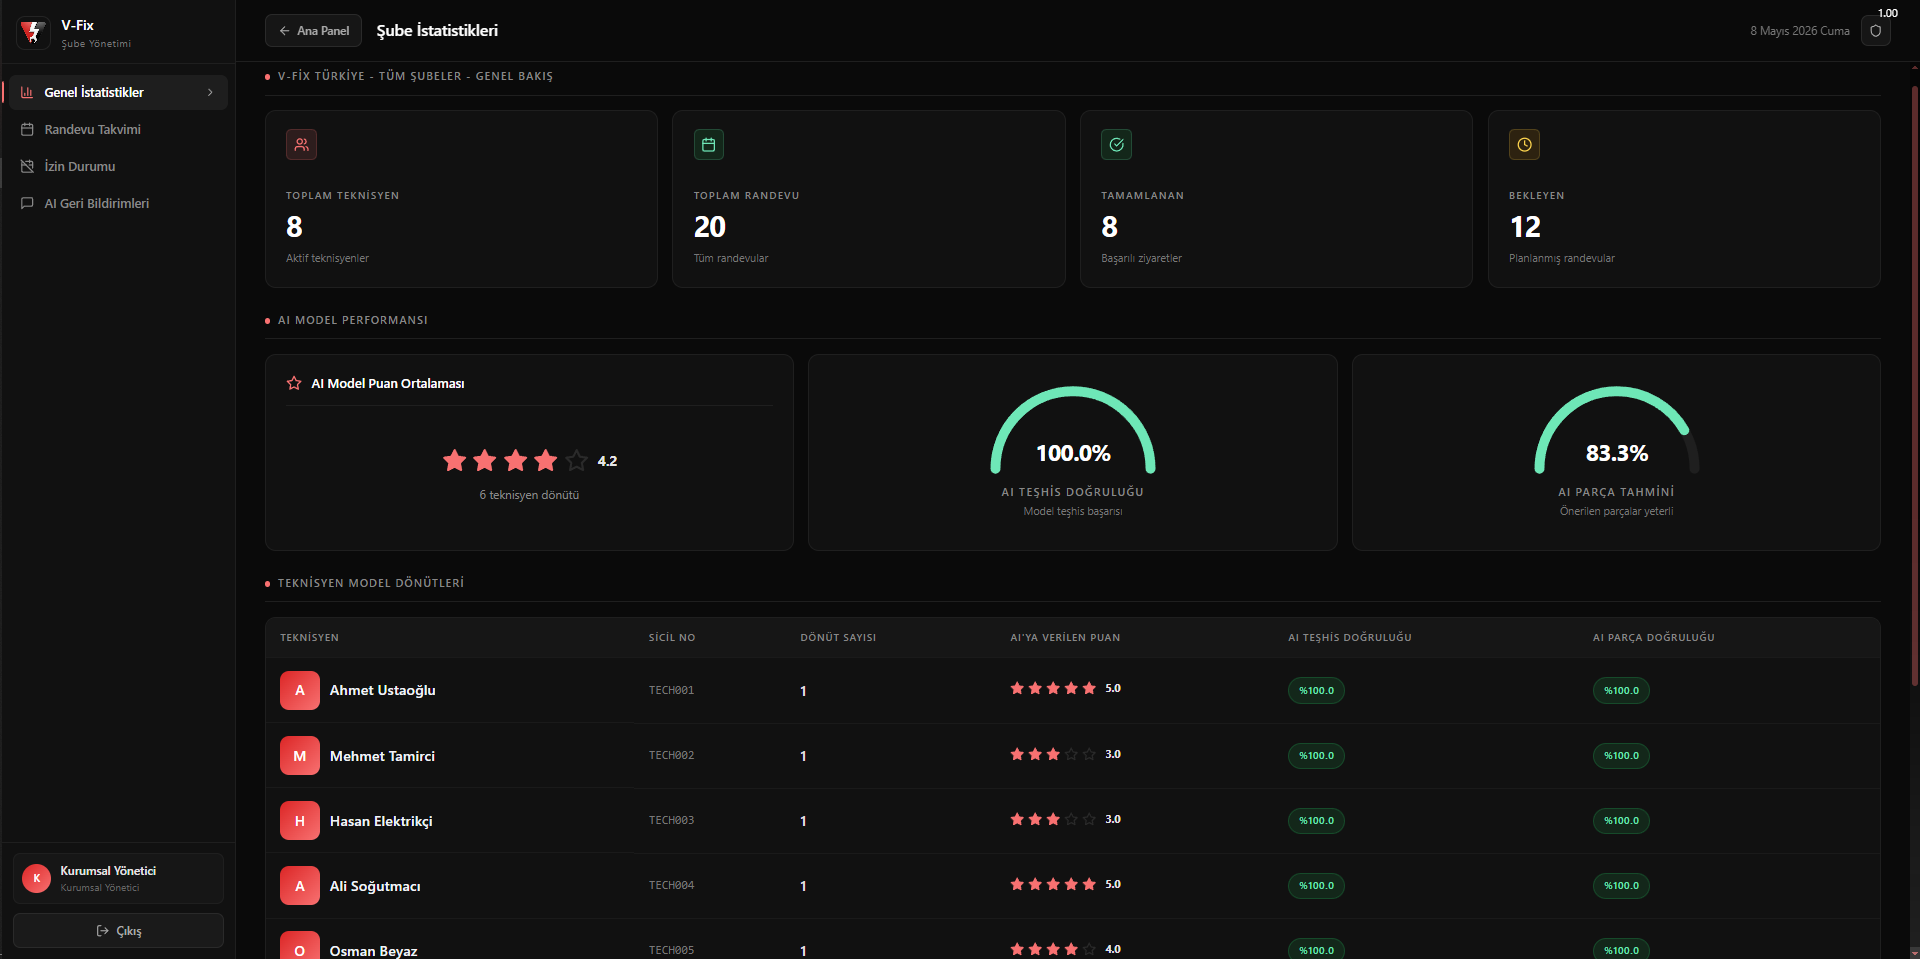
Task: Click the page vertical scrollbar
Action: tap(1915, 385)
